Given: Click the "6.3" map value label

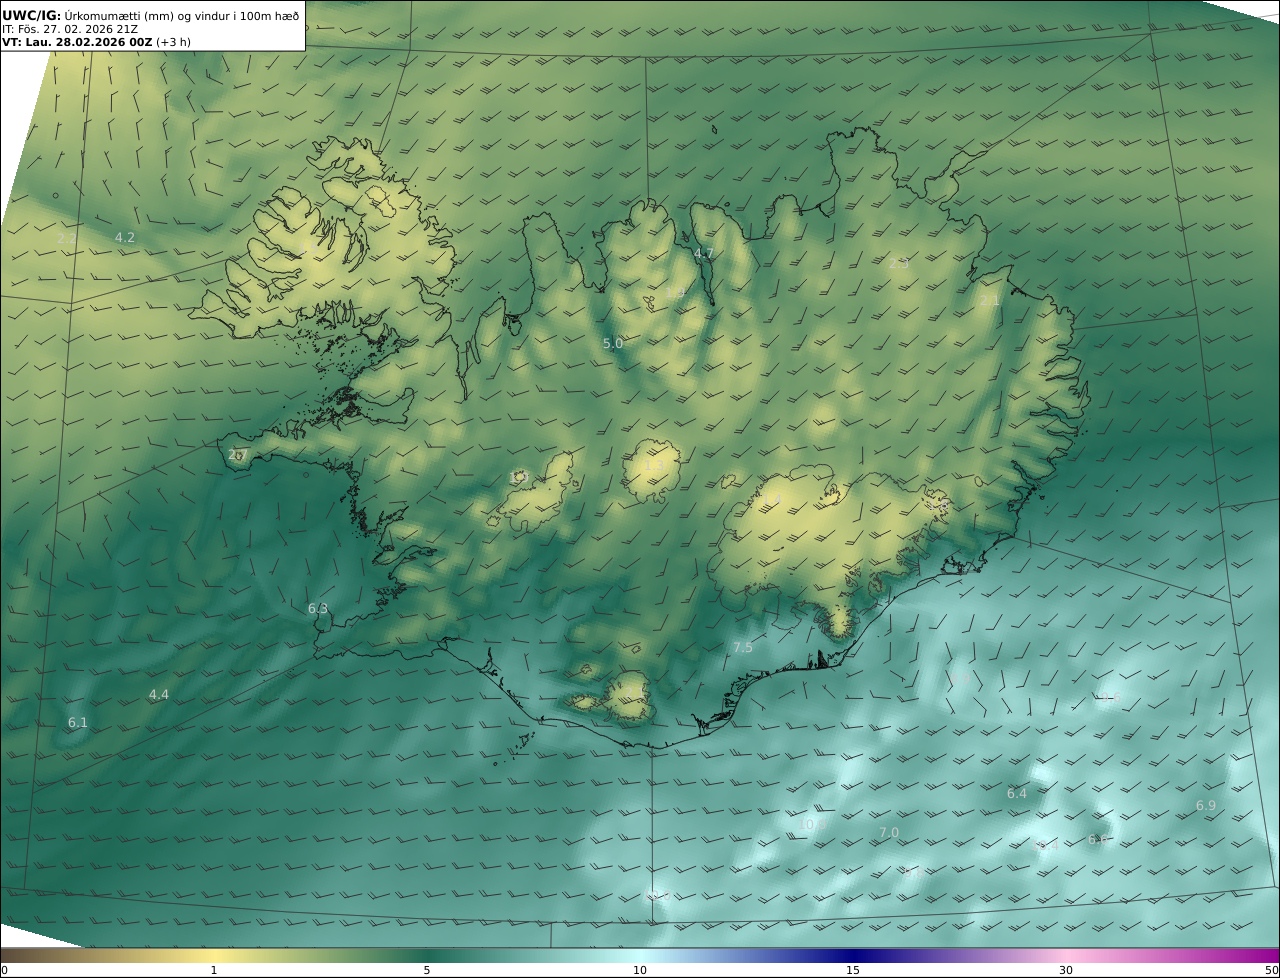Looking at the screenshot, I should (x=318, y=608).
